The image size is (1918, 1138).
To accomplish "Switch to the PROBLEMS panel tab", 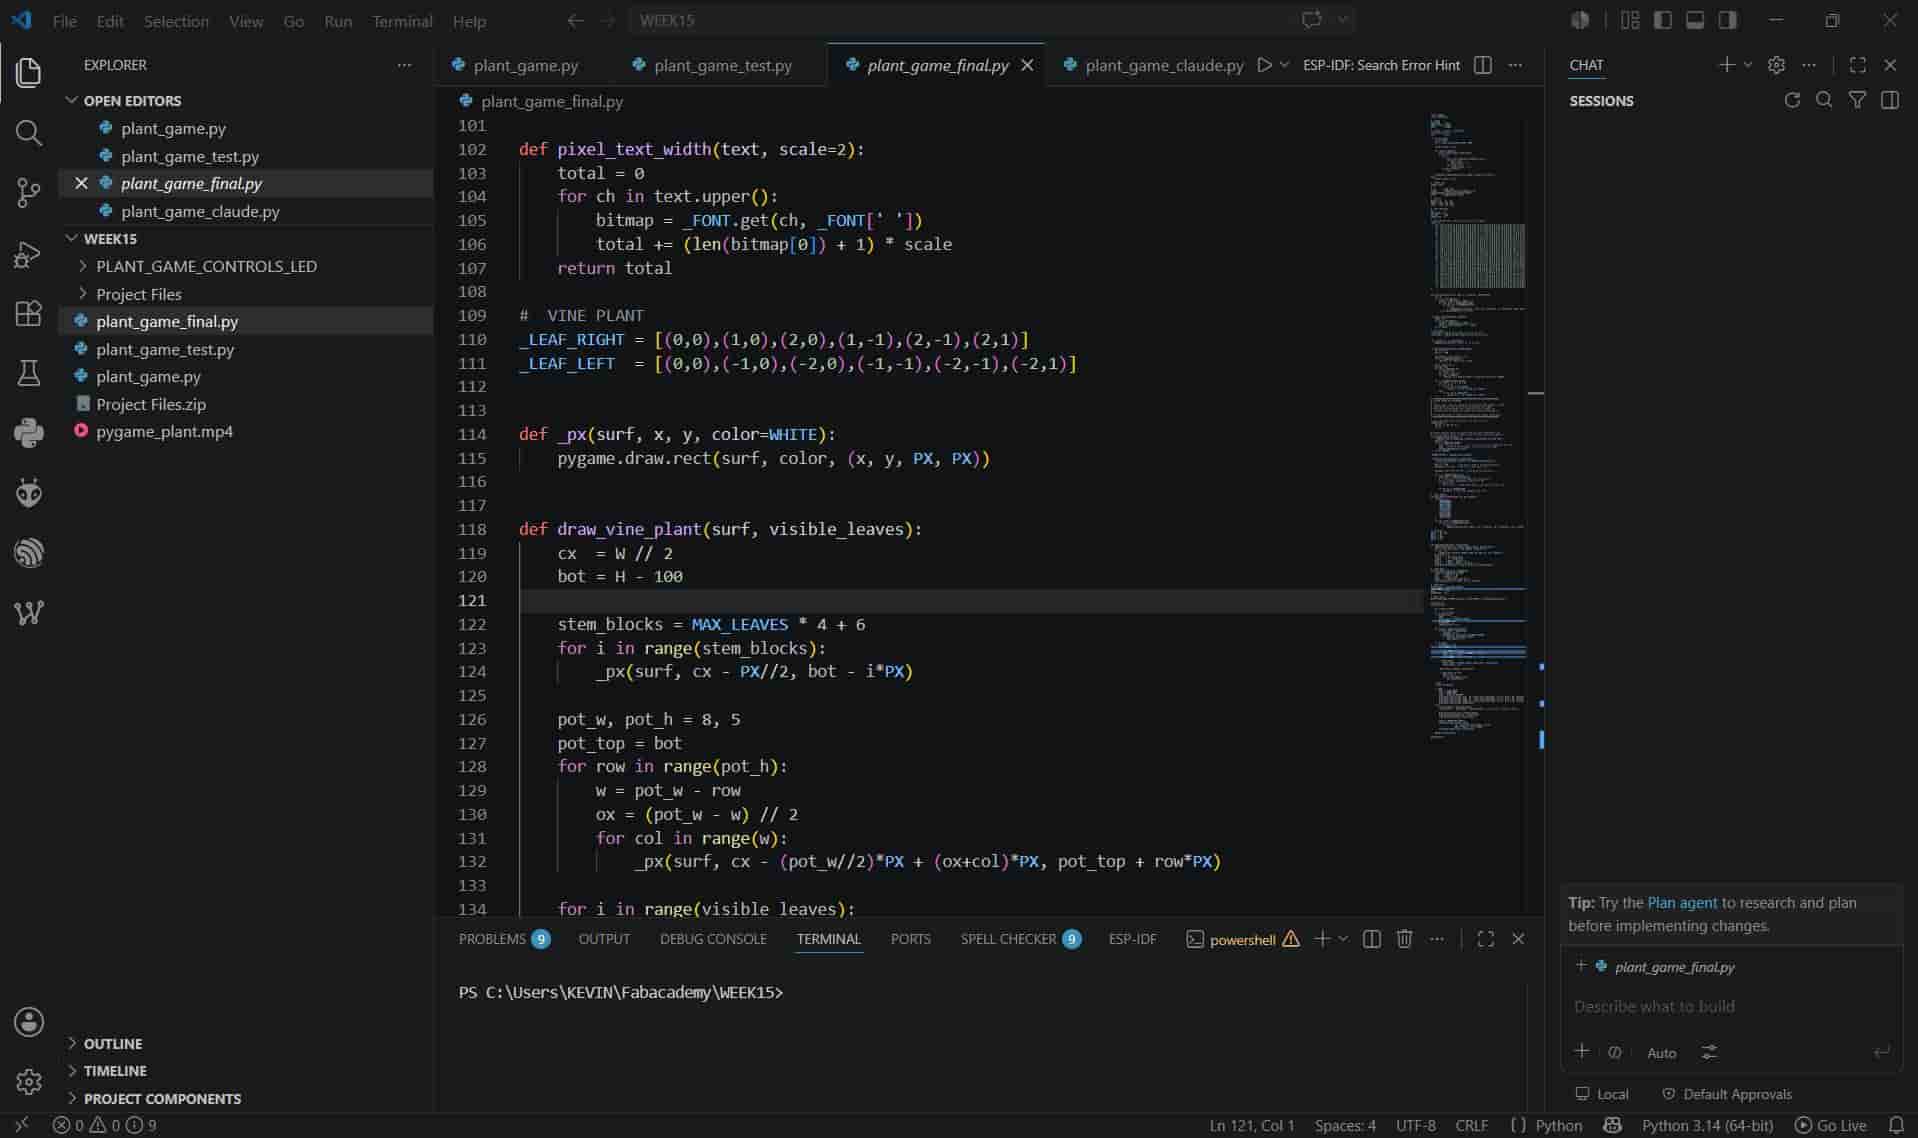I will click(503, 939).
